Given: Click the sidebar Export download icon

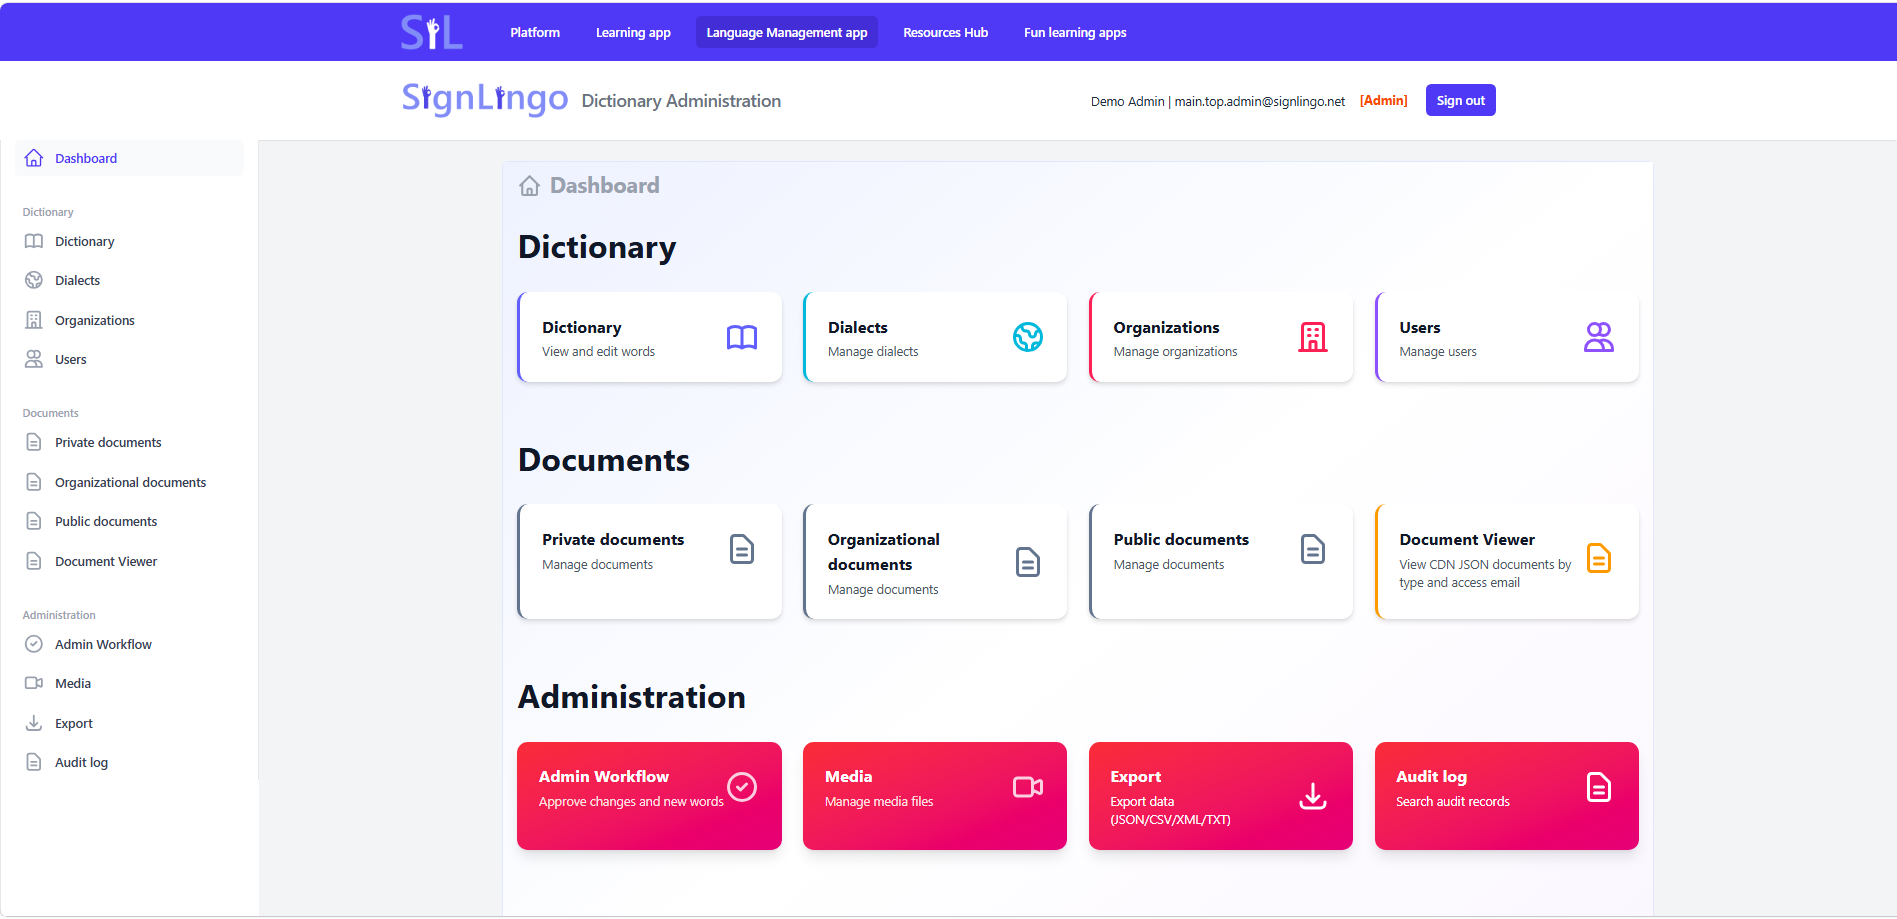Looking at the screenshot, I should [x=34, y=723].
